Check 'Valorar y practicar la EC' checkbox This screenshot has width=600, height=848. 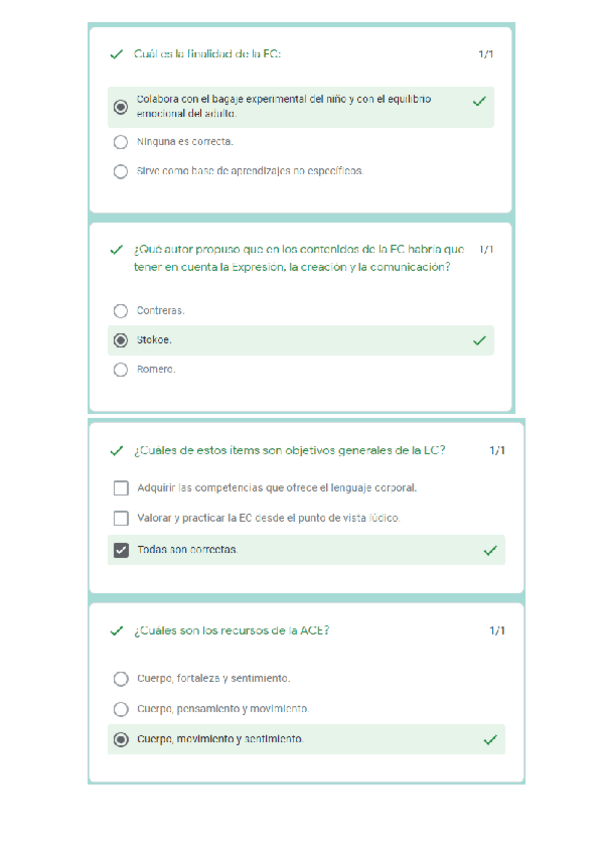[121, 518]
